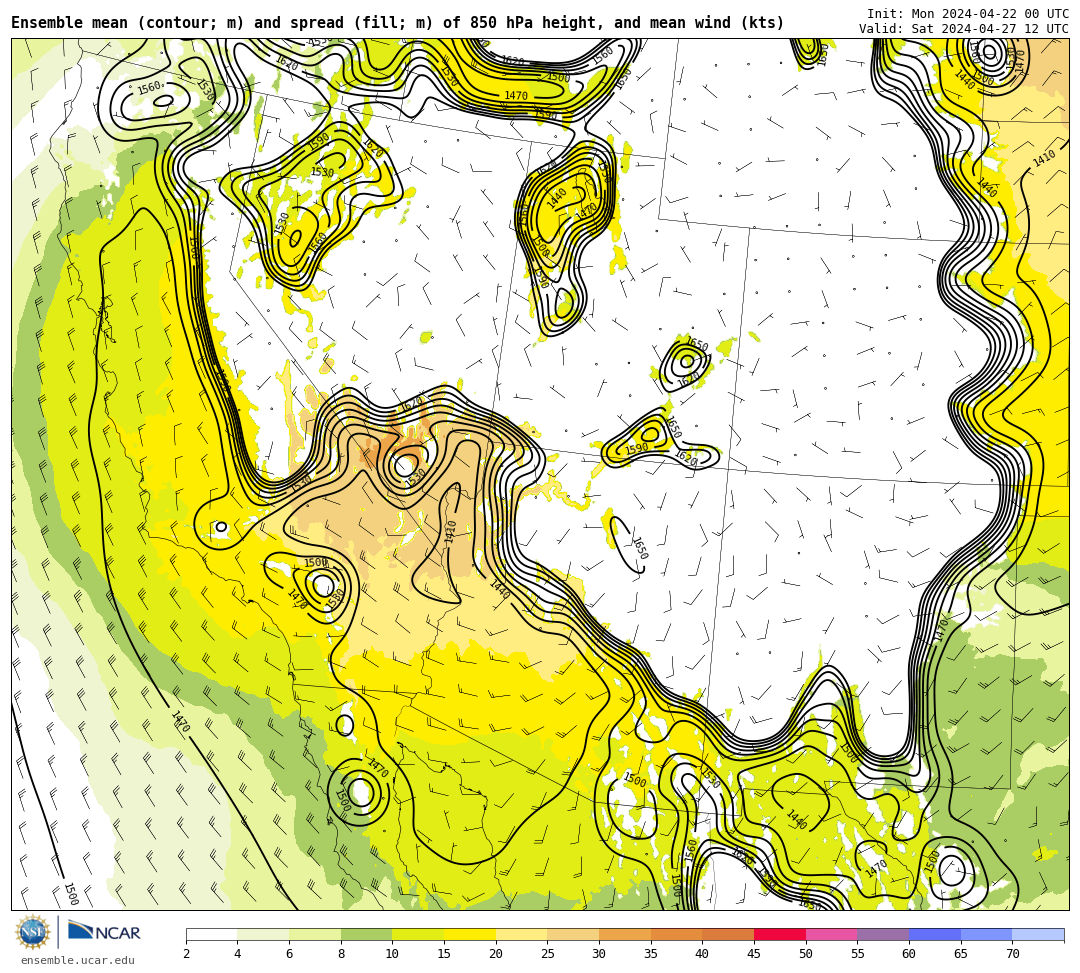This screenshot has width=1080, height=973.
Task: Pick the light green 6–8 m colorbar swatch
Action: point(315,934)
